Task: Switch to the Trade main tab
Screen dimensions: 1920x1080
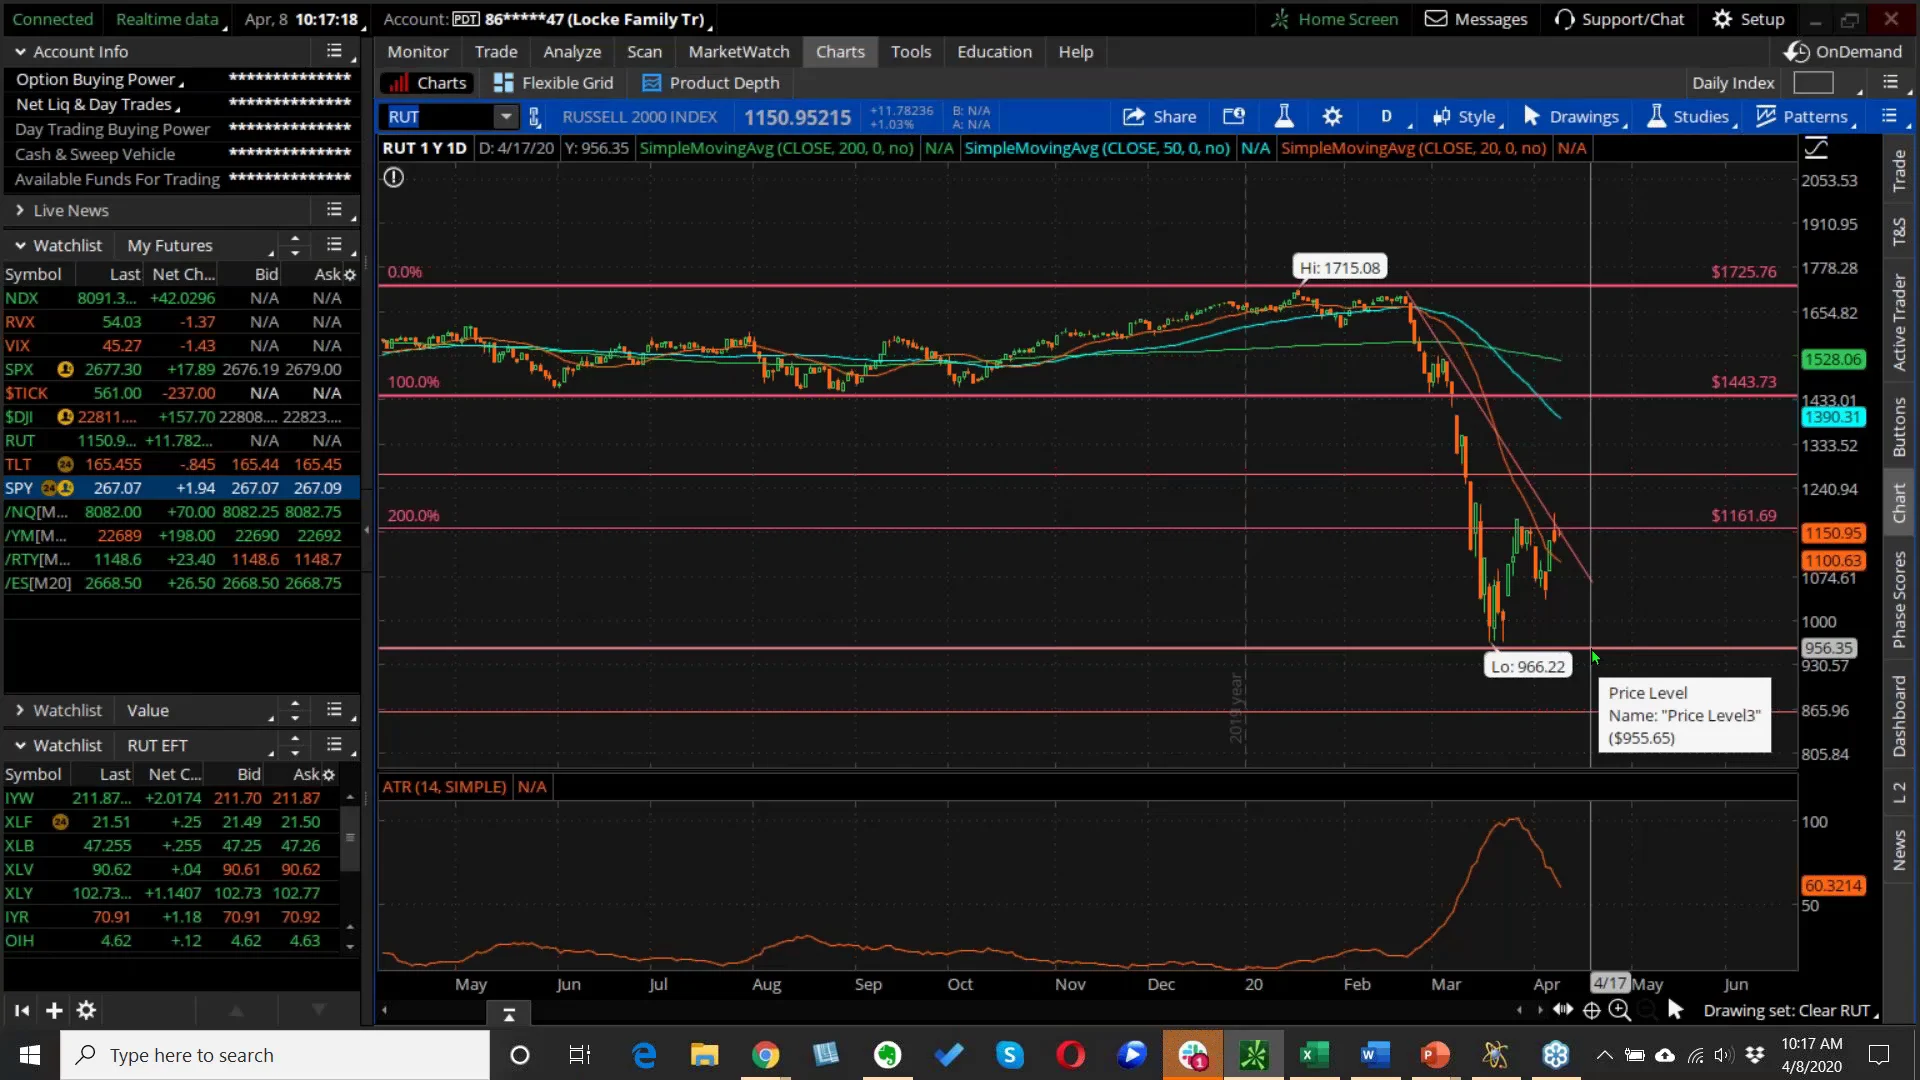Action: pyautogui.click(x=496, y=52)
